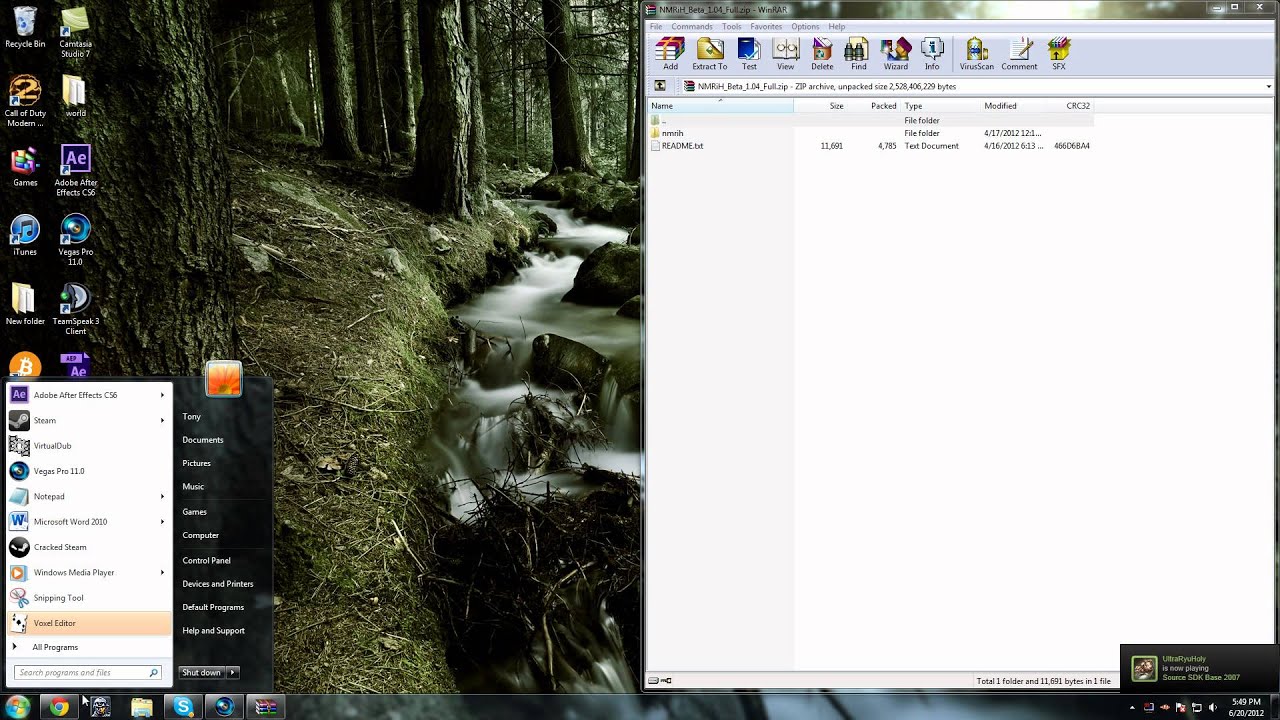
Task: Select the nmrih folder in archive
Action: point(667,133)
